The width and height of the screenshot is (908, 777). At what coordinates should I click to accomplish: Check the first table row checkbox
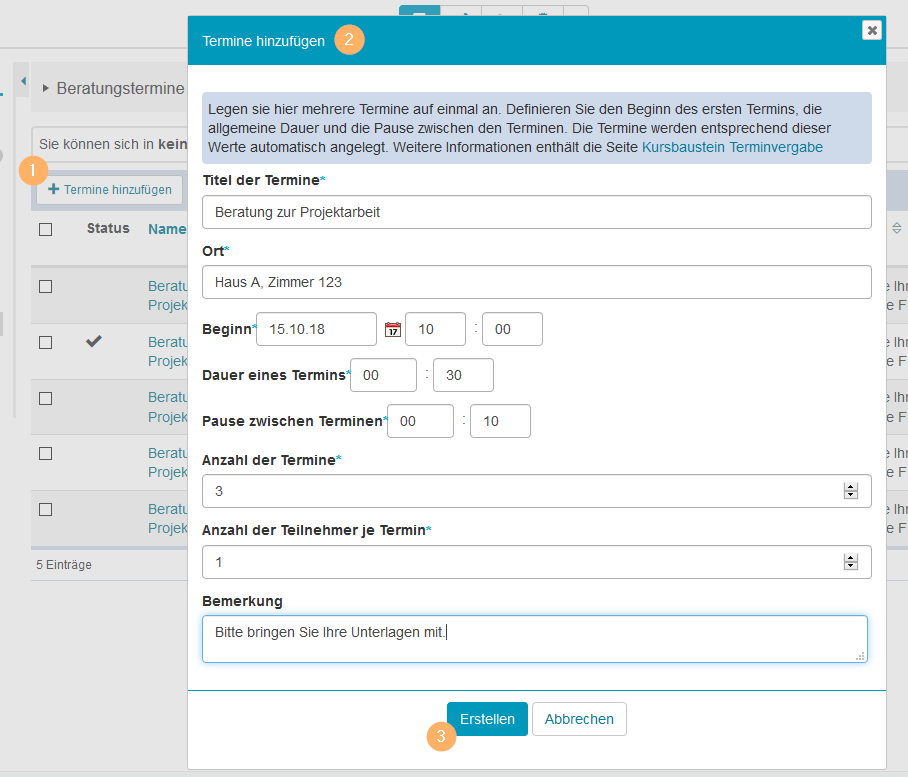tap(45, 287)
